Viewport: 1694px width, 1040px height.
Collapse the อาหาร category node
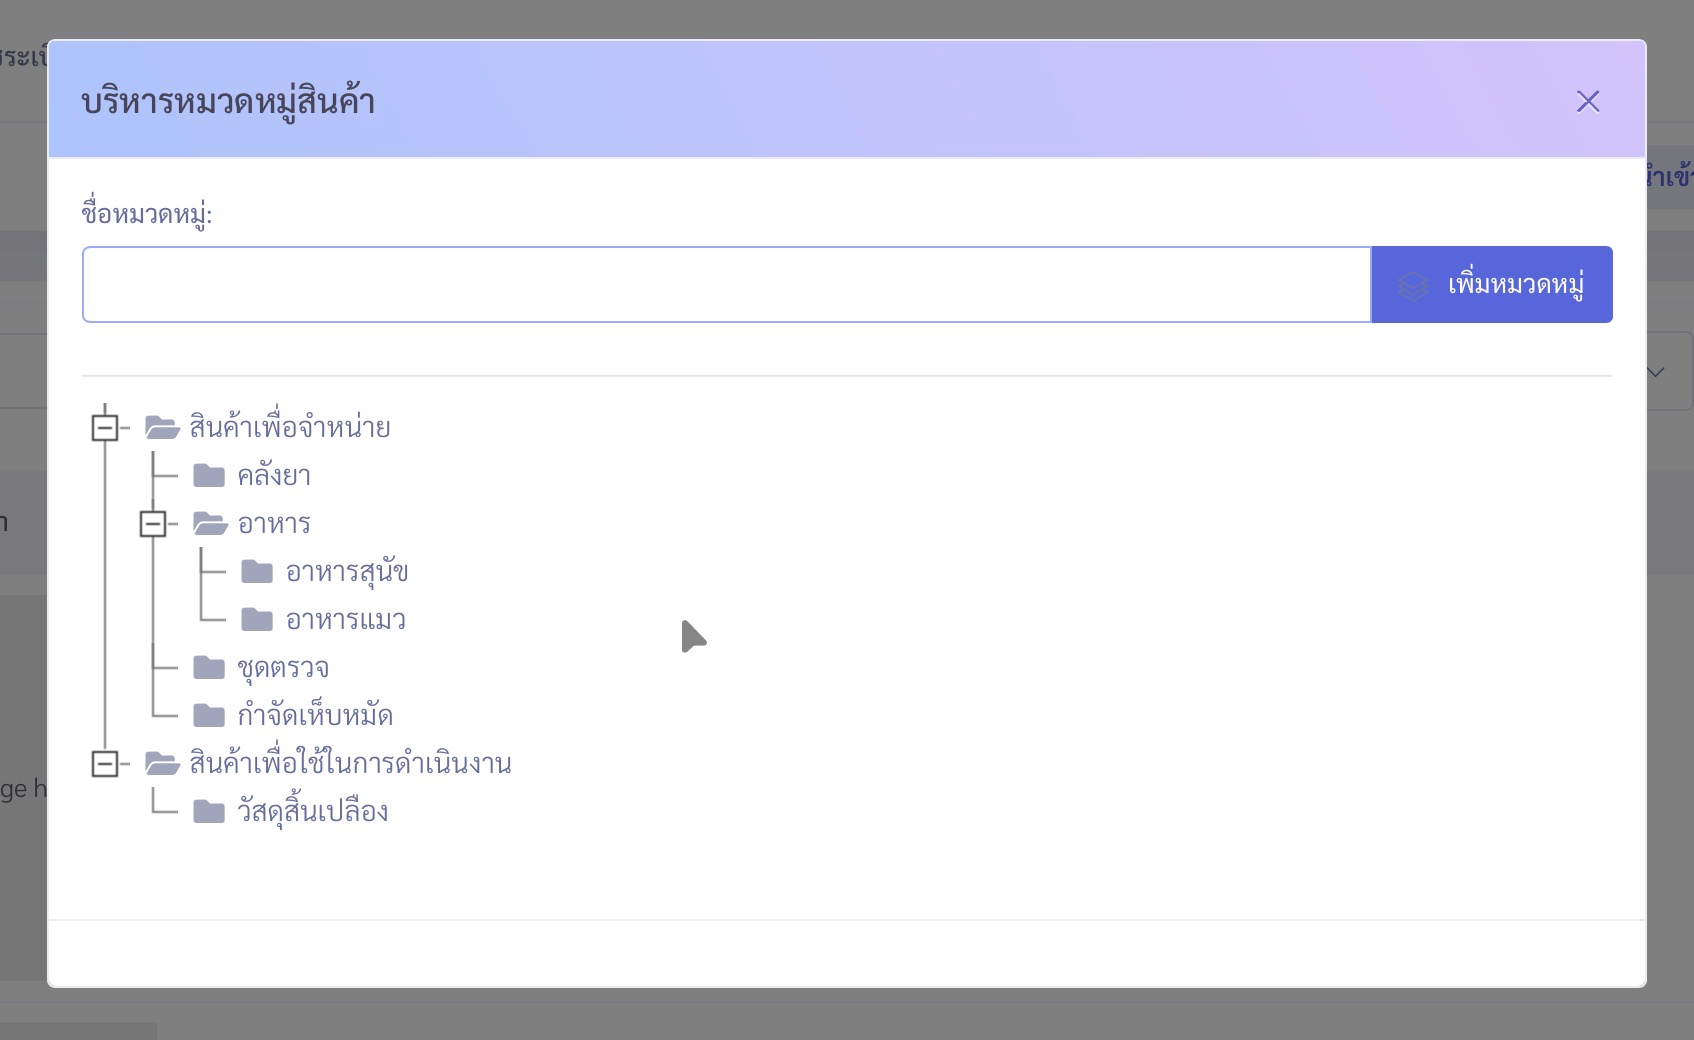(153, 523)
